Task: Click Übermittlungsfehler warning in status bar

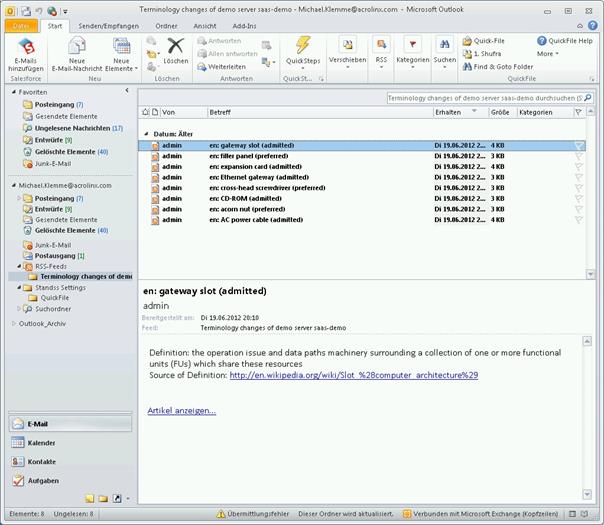Action: [x=253, y=514]
